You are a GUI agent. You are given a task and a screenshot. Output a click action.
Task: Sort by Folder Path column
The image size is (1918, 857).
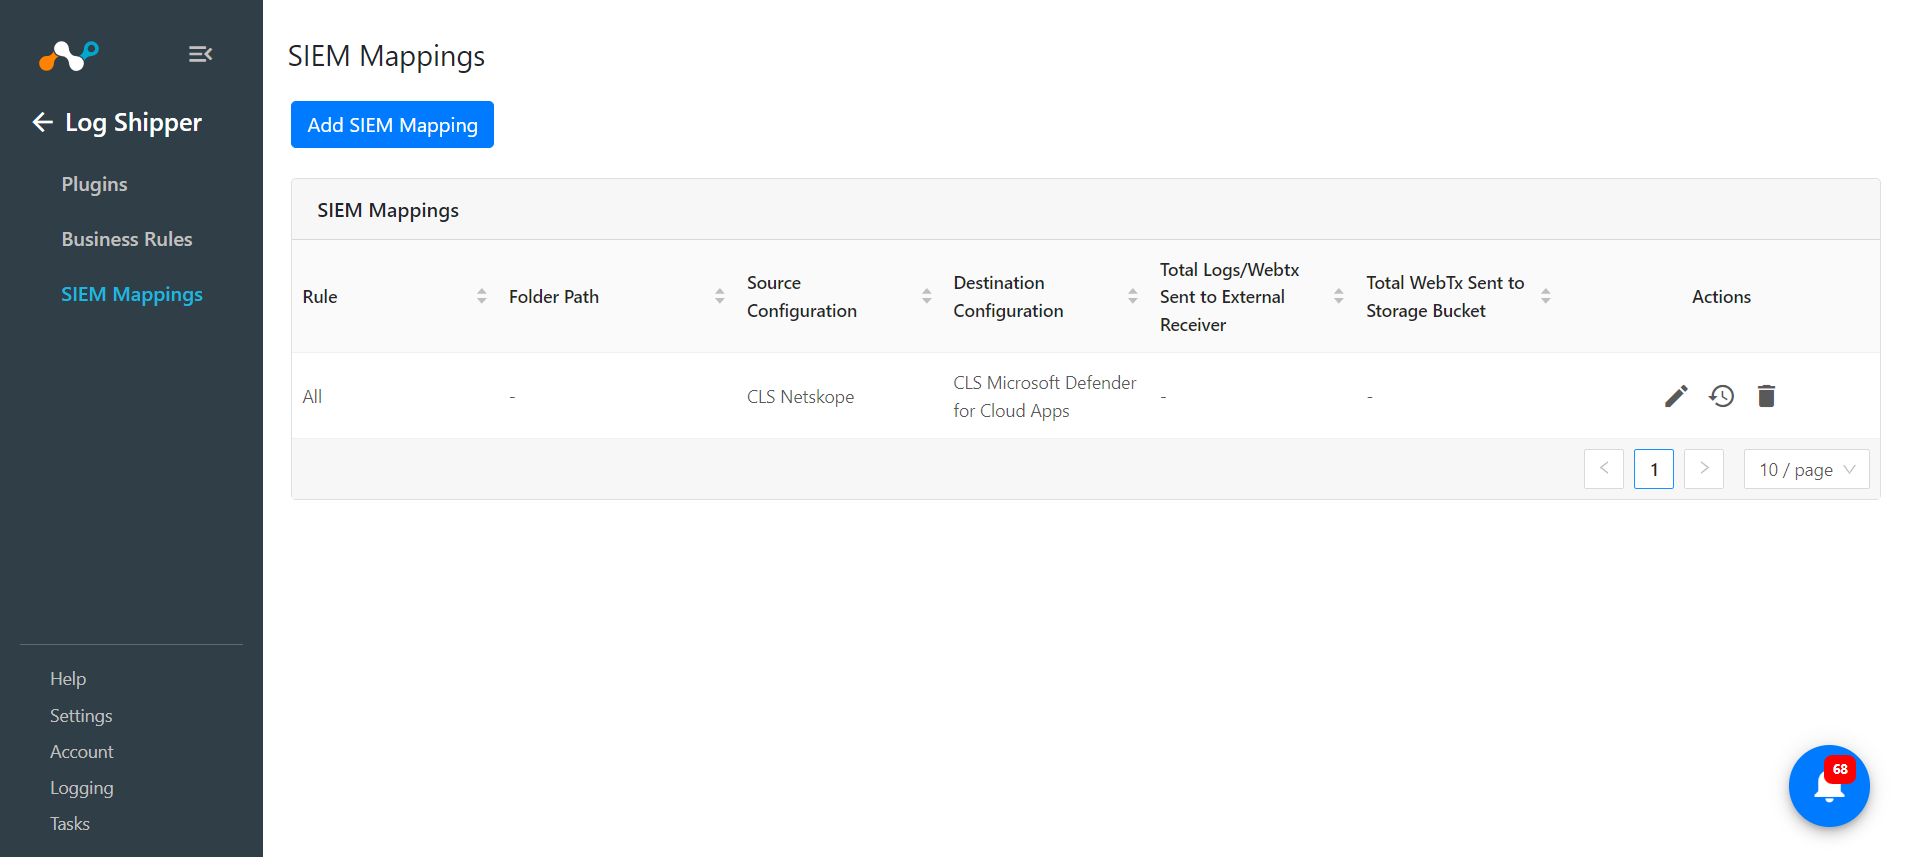pos(720,296)
